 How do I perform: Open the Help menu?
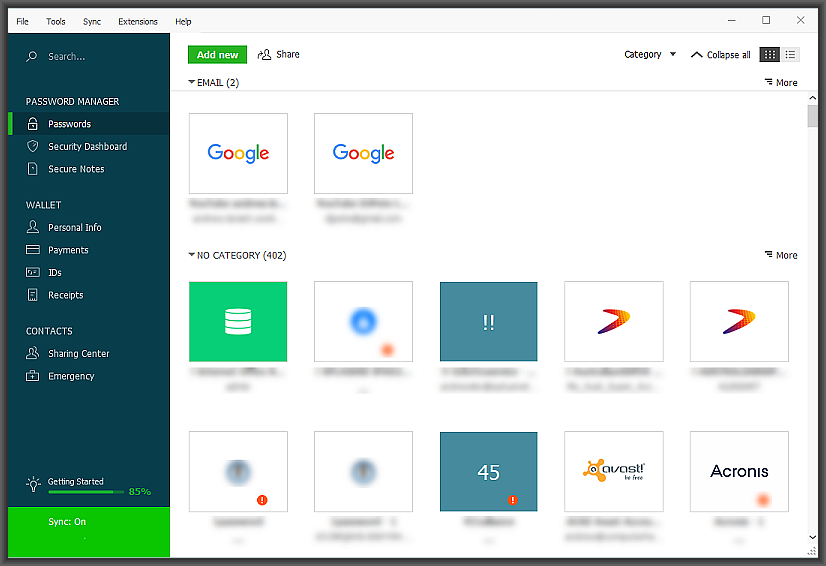pyautogui.click(x=183, y=21)
